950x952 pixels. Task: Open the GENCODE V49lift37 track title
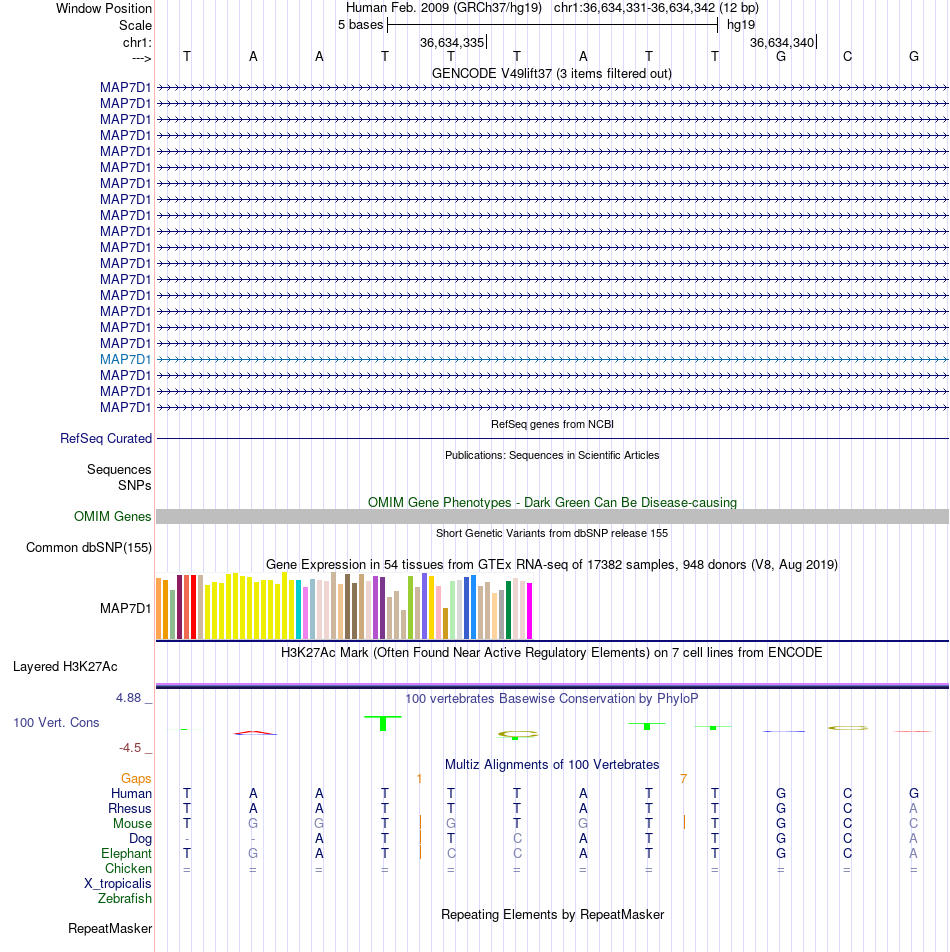click(552, 73)
